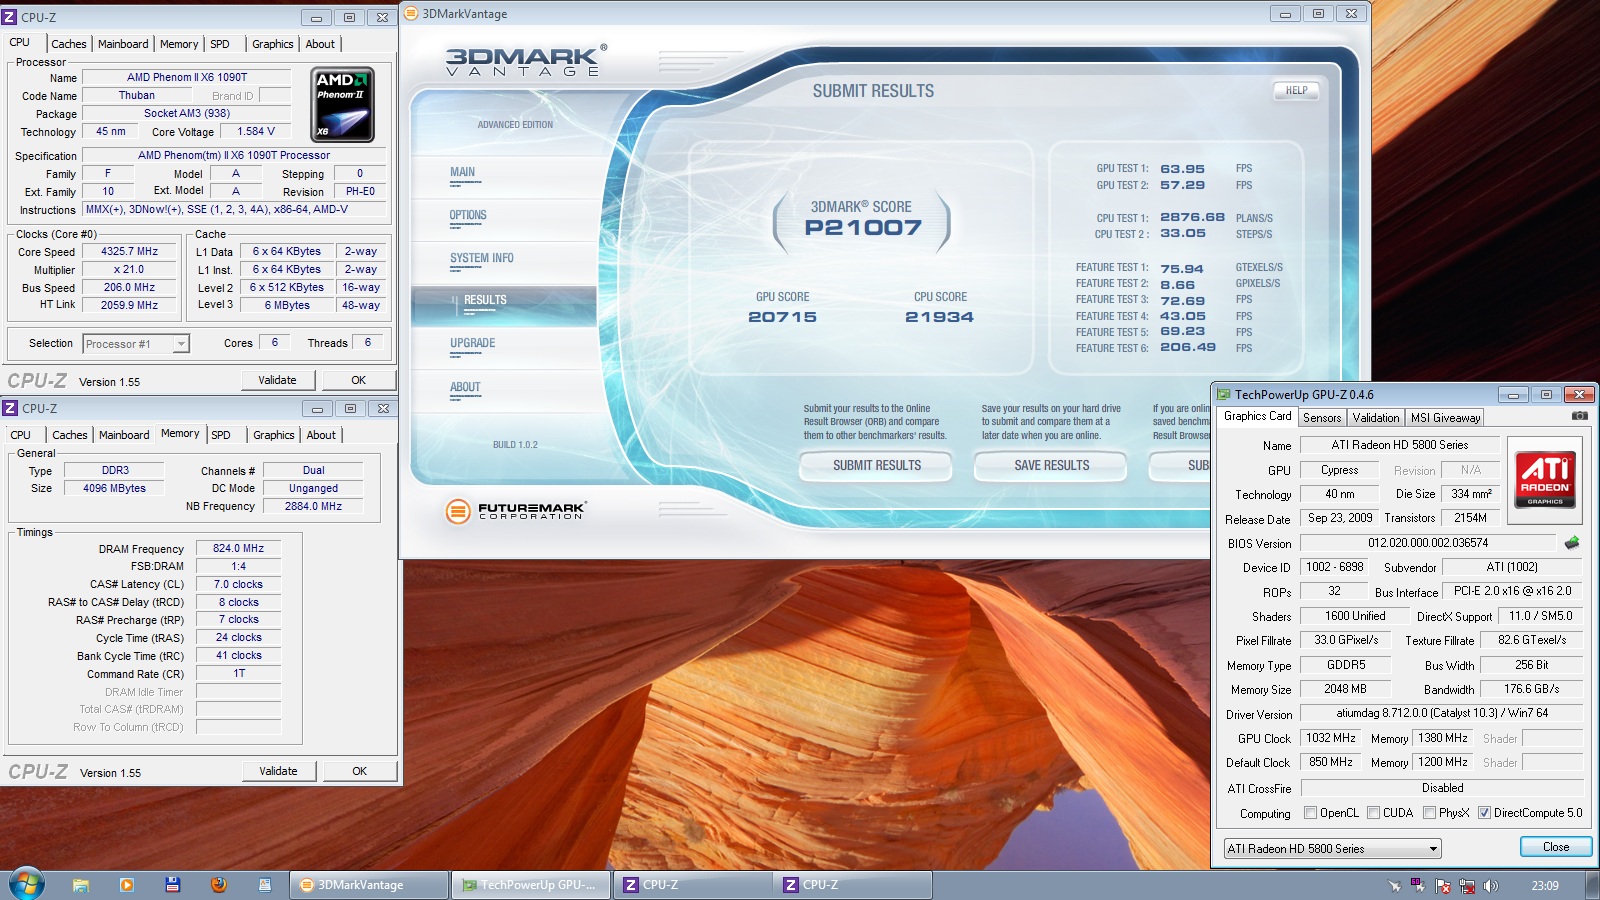Click the 3DMarkVantage title bar icon
The image size is (1600, 900).
click(x=411, y=13)
